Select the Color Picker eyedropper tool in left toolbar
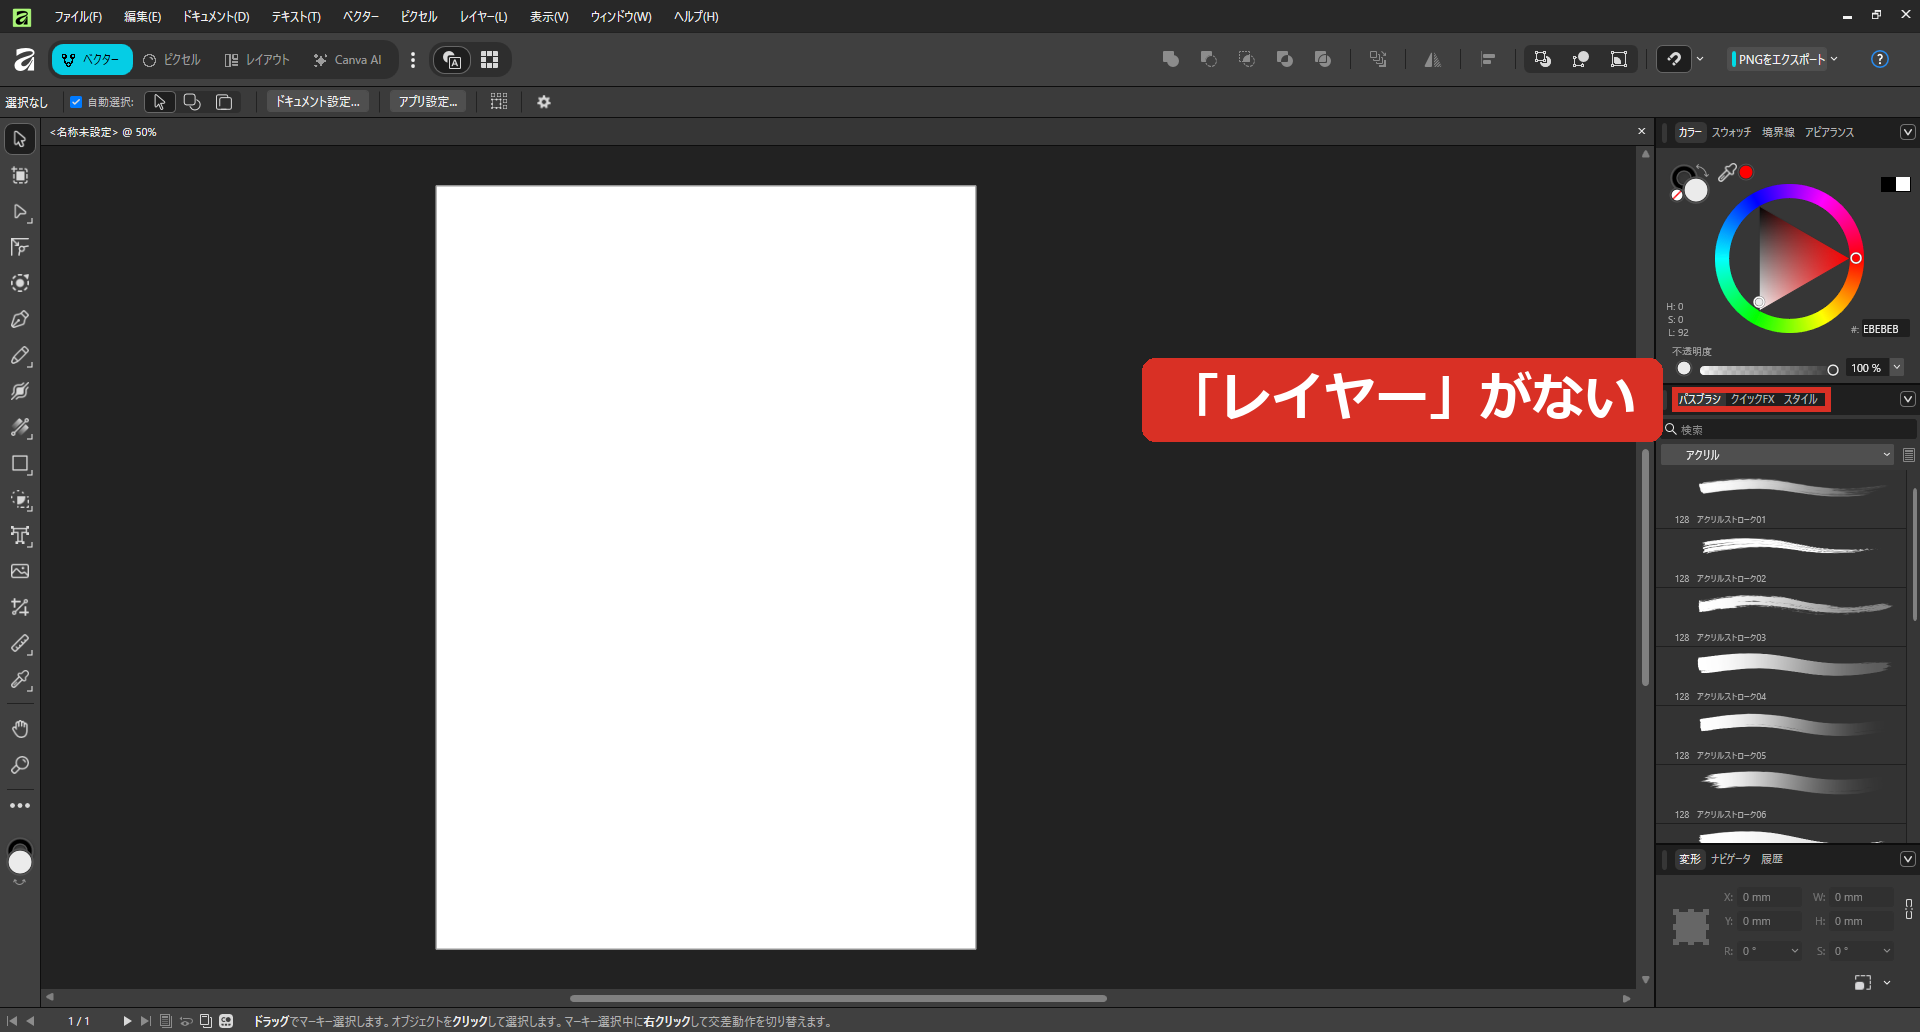This screenshot has height=1032, width=1920. click(x=20, y=680)
